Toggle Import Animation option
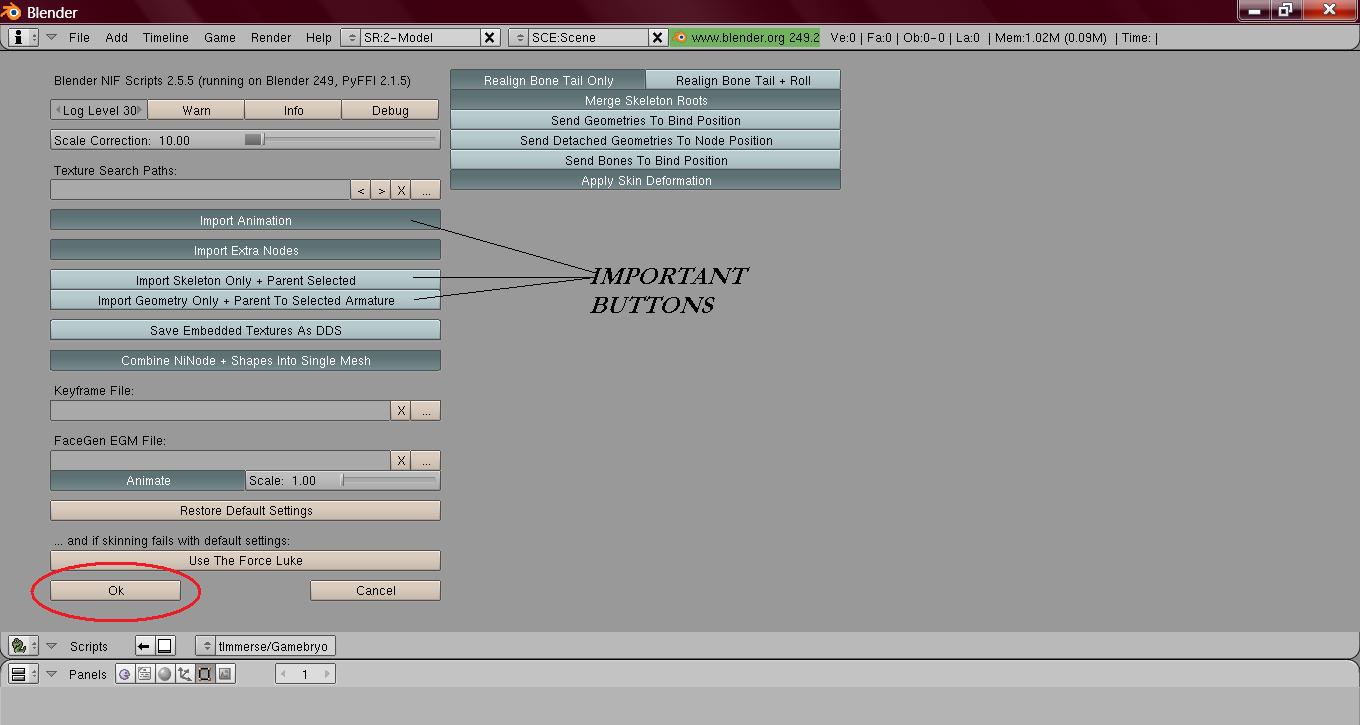The width and height of the screenshot is (1360, 725). pyautogui.click(x=245, y=220)
